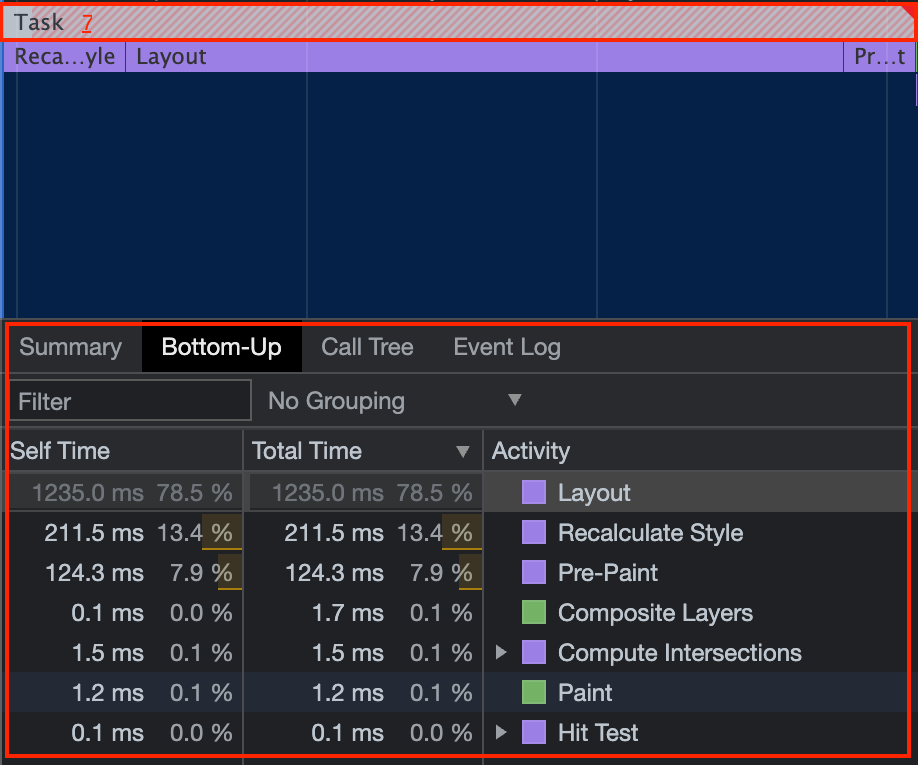The height and width of the screenshot is (765, 918).
Task: Switch to the Call Tree tab
Action: tap(367, 348)
